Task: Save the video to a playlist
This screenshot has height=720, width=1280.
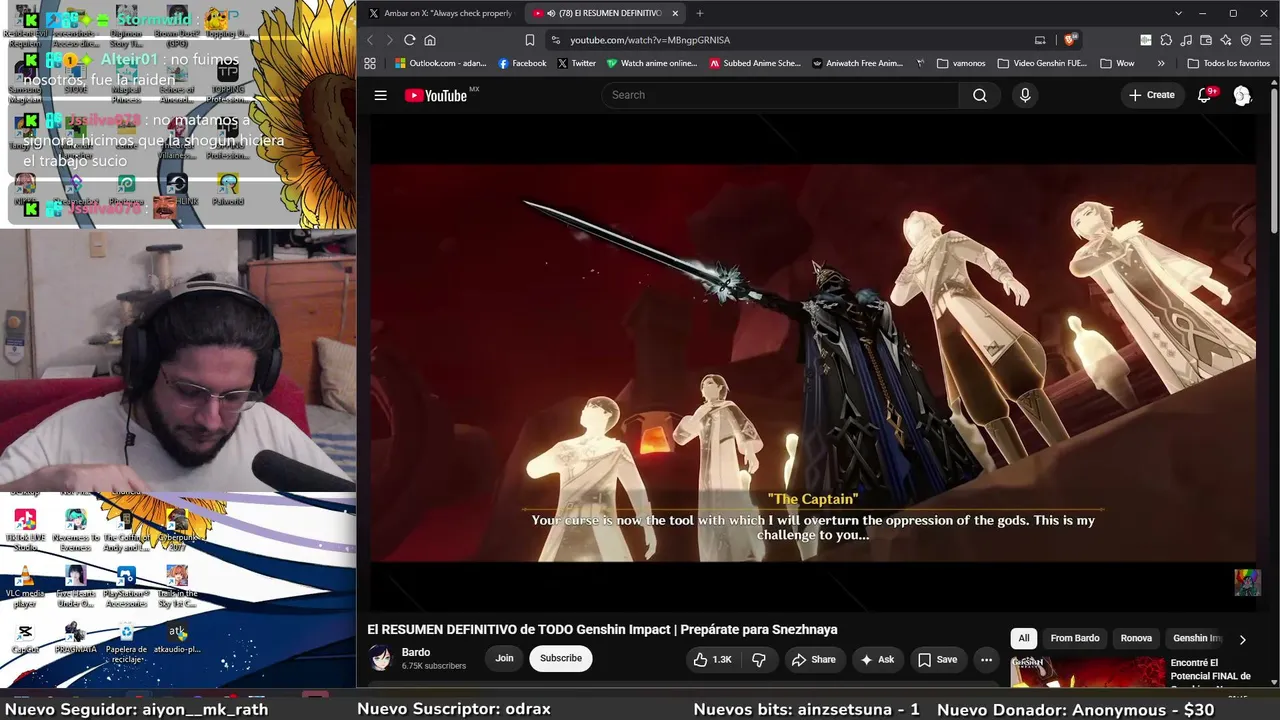Action: (x=938, y=659)
